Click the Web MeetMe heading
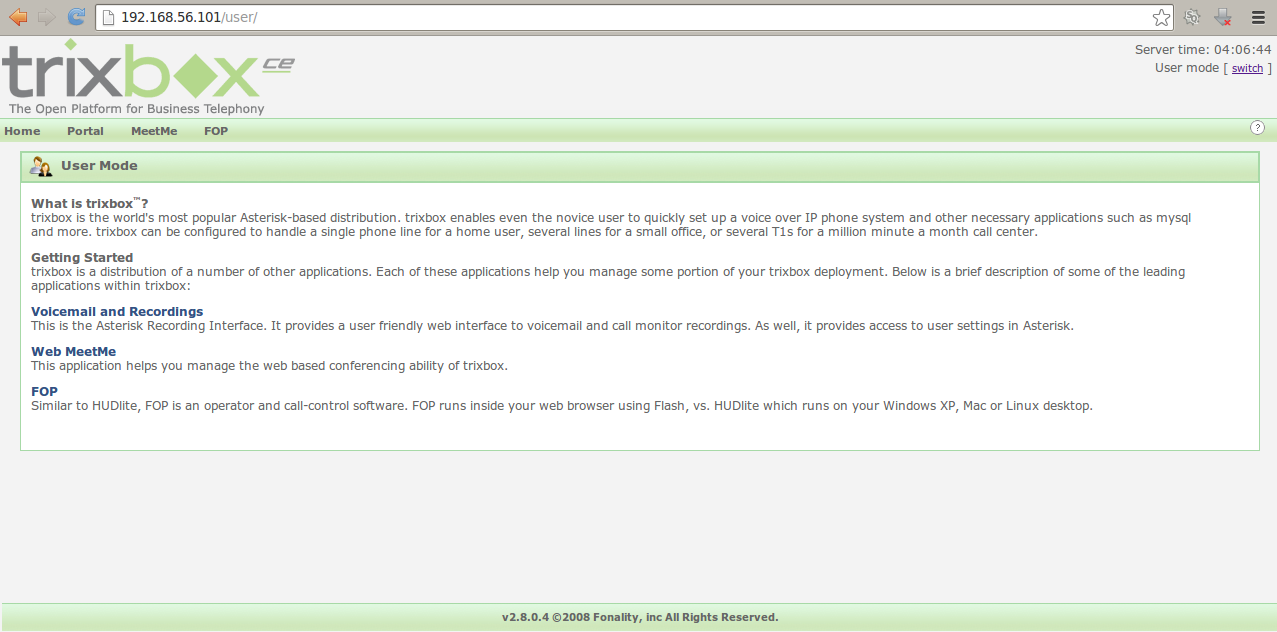 click(73, 351)
